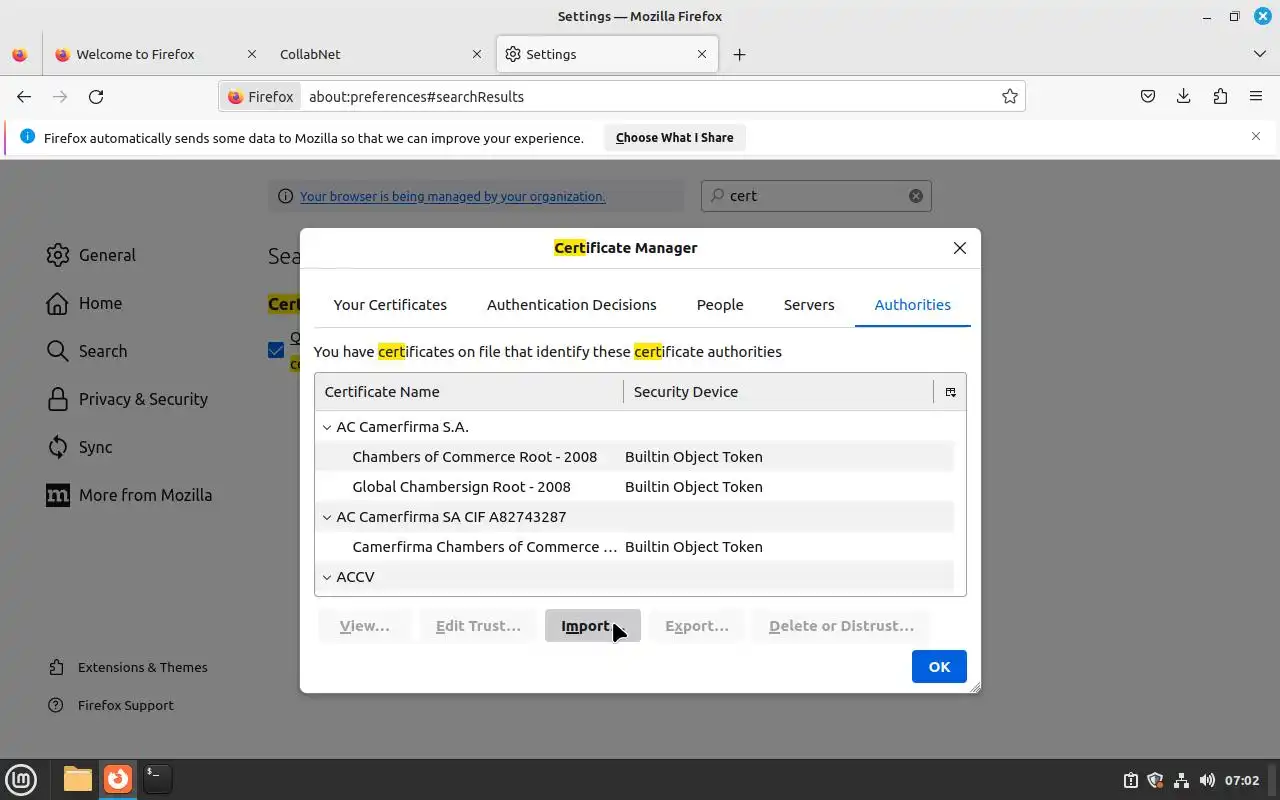Open Sync settings in sidebar

point(79,447)
